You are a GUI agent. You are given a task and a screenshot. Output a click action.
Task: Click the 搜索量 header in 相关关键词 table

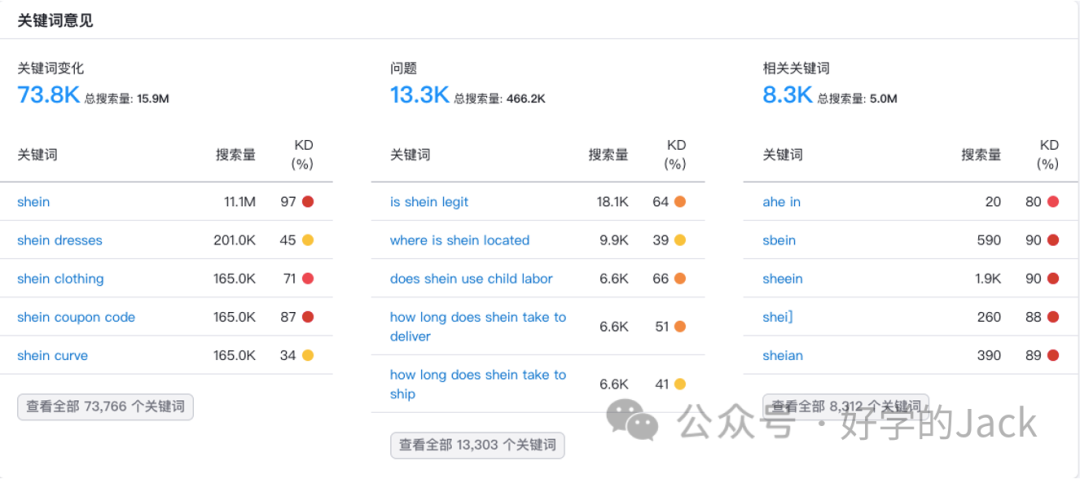(x=981, y=155)
